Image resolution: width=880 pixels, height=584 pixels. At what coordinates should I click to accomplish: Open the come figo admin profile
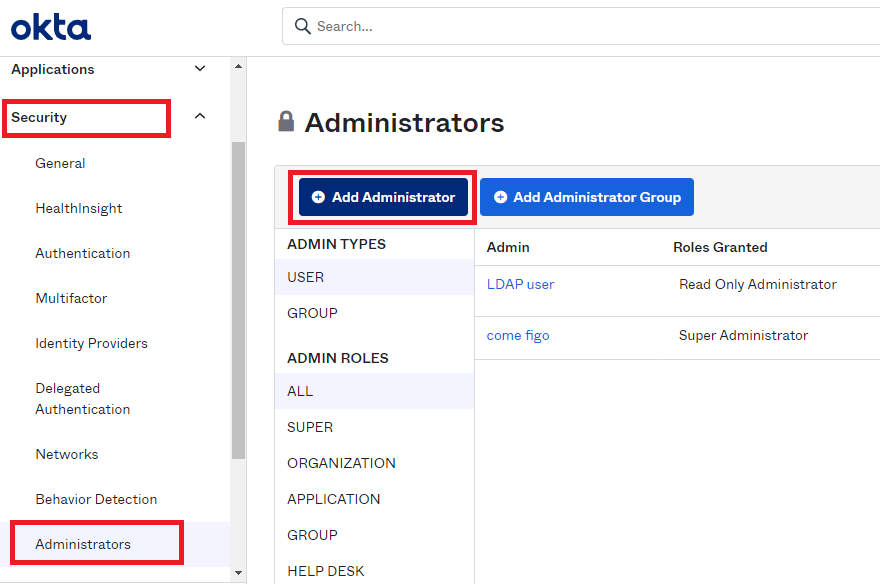[x=518, y=335]
